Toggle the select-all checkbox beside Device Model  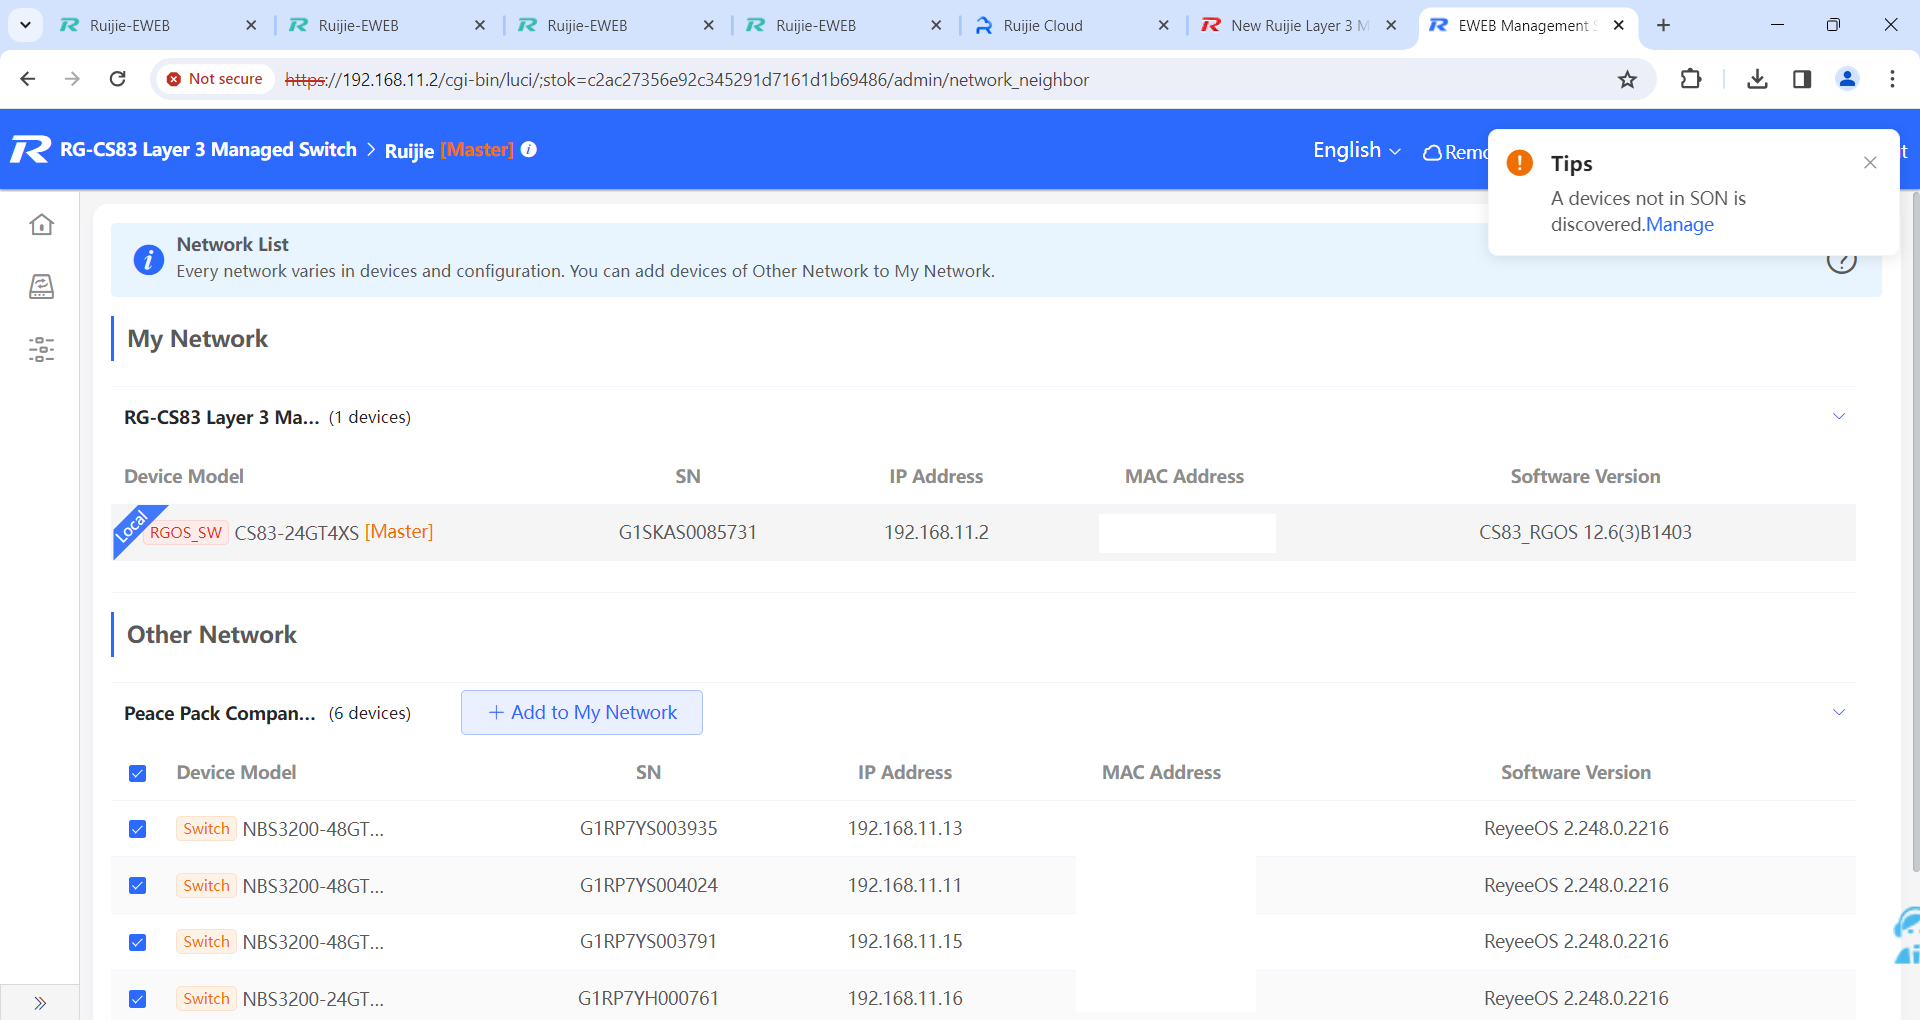[138, 773]
